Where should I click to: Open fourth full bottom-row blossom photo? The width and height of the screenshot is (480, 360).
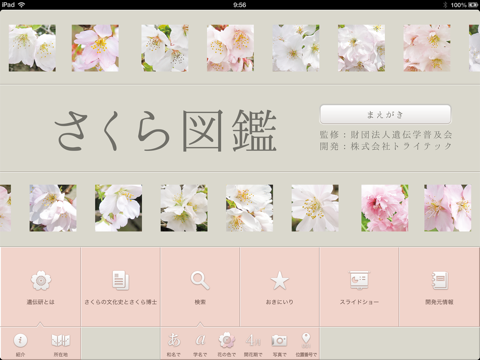250,208
